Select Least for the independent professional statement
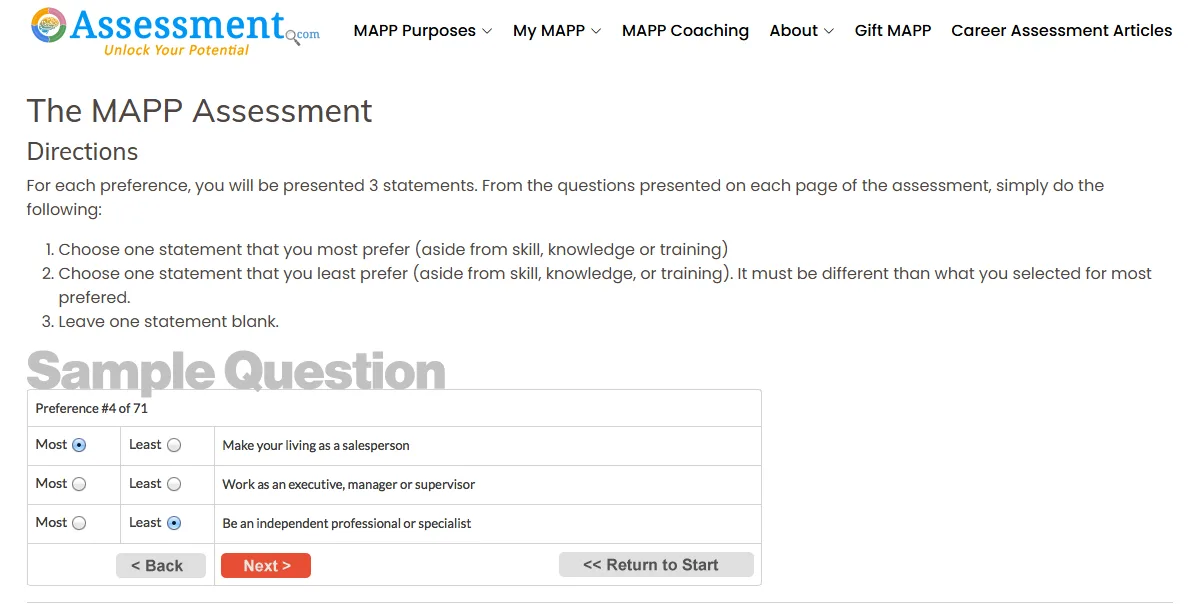The height and width of the screenshot is (610, 1195). tap(172, 523)
